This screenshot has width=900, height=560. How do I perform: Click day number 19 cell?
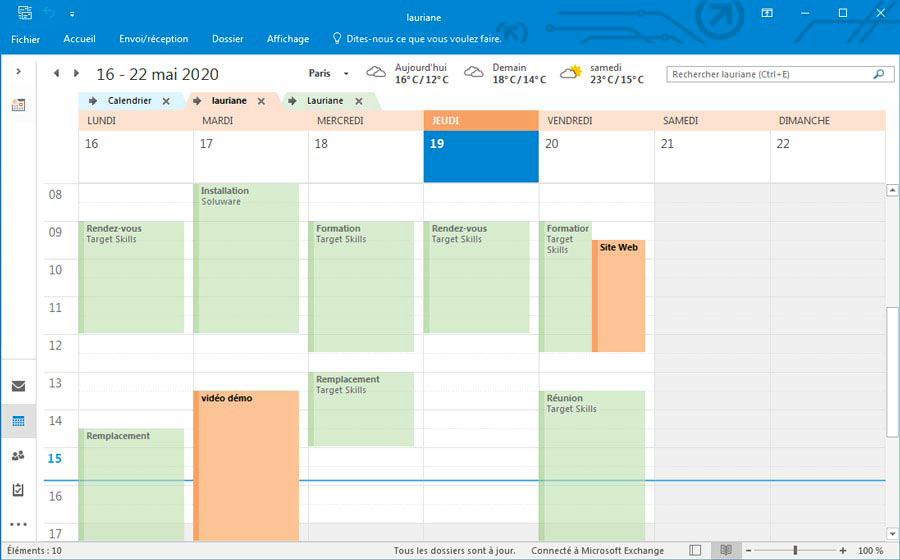[481, 157]
